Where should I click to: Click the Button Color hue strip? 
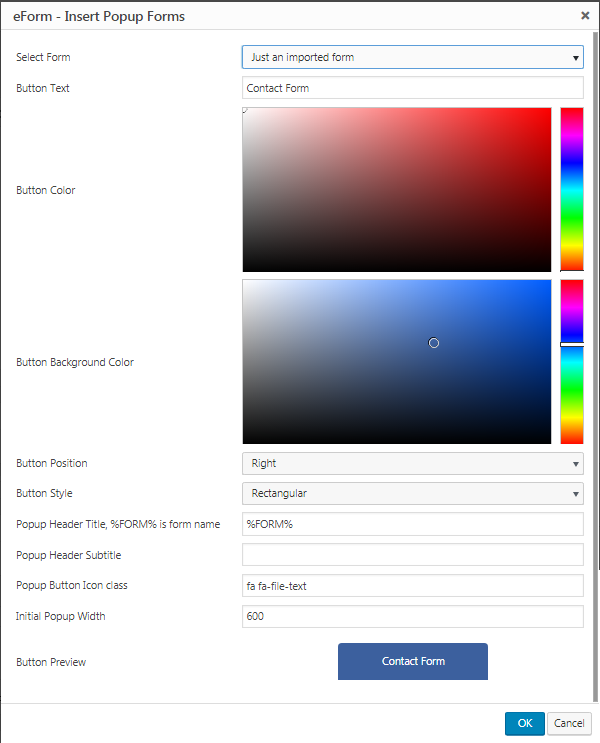572,190
